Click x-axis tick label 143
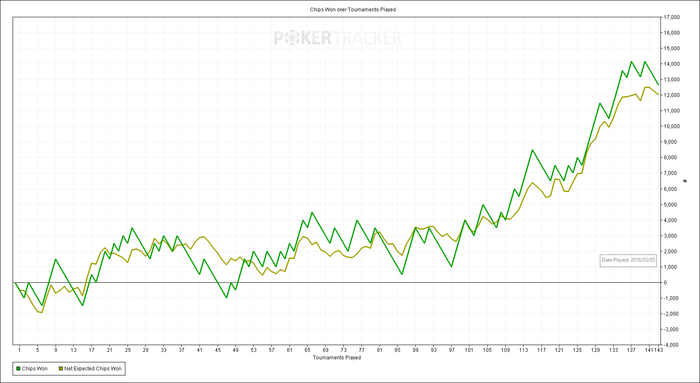Image resolution: width=700 pixels, height=383 pixels. (x=658, y=350)
